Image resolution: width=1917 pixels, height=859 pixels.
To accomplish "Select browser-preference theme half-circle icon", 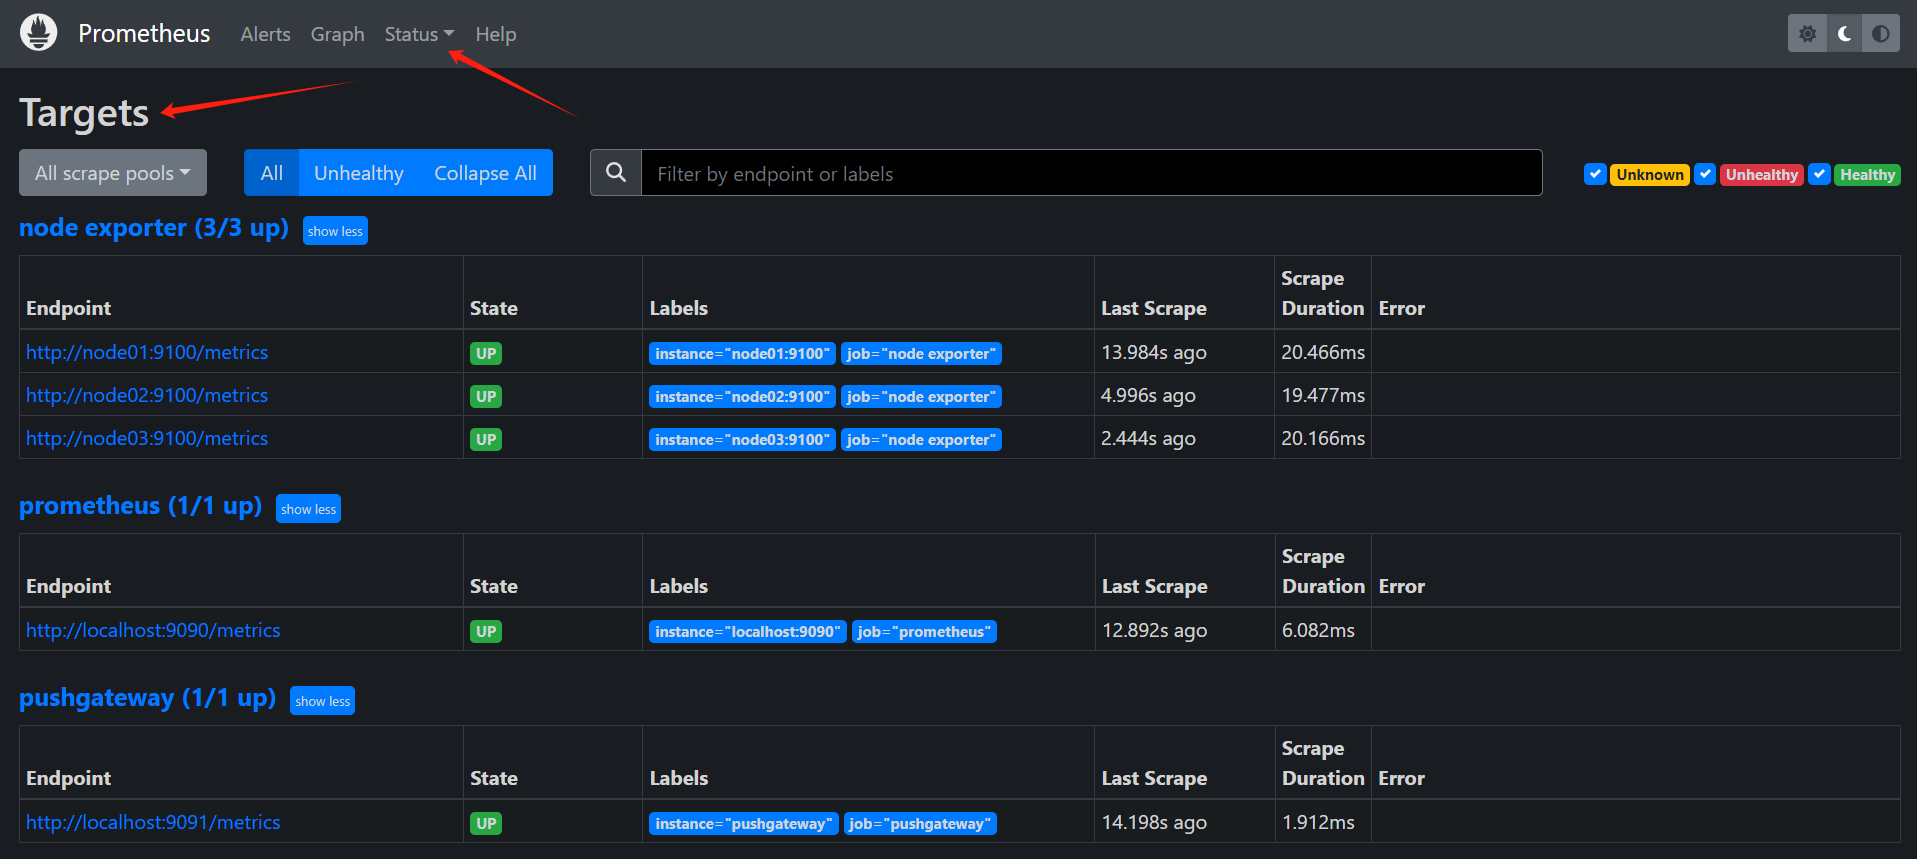I will (1881, 34).
